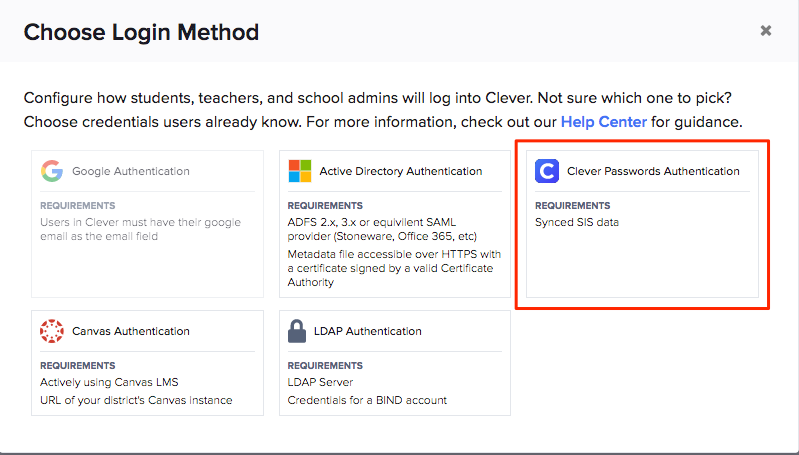Image resolution: width=799 pixels, height=455 pixels.
Task: Choose LDAP Authentication title
Action: pos(370,331)
